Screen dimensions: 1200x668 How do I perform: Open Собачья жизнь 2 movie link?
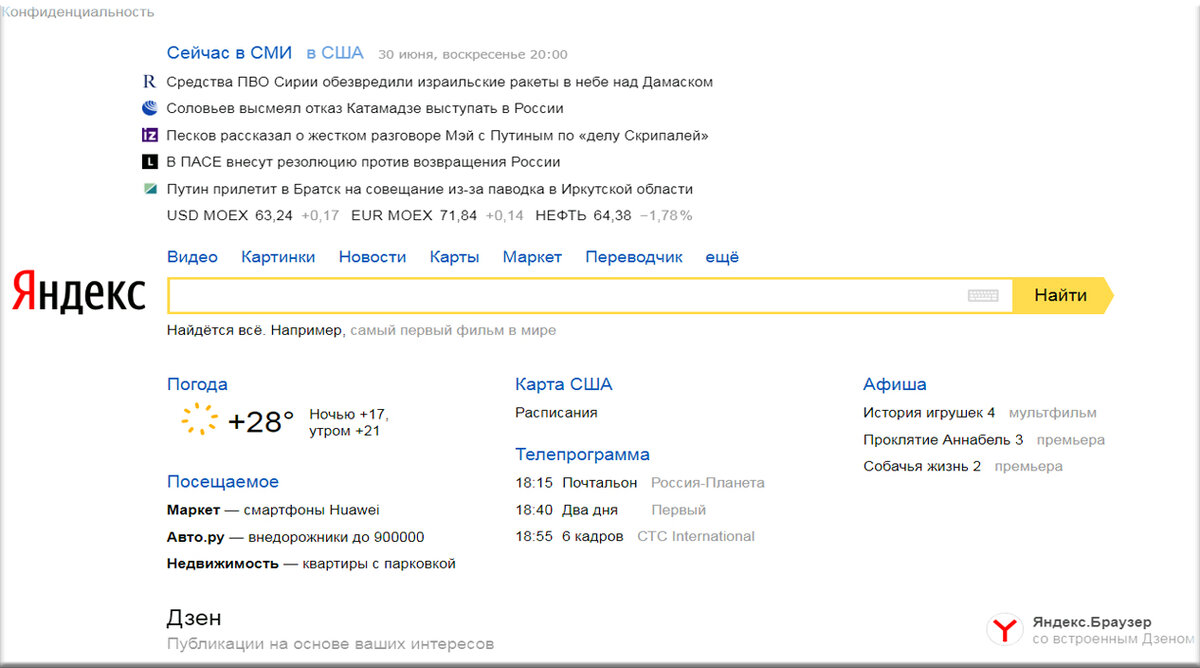click(x=922, y=467)
